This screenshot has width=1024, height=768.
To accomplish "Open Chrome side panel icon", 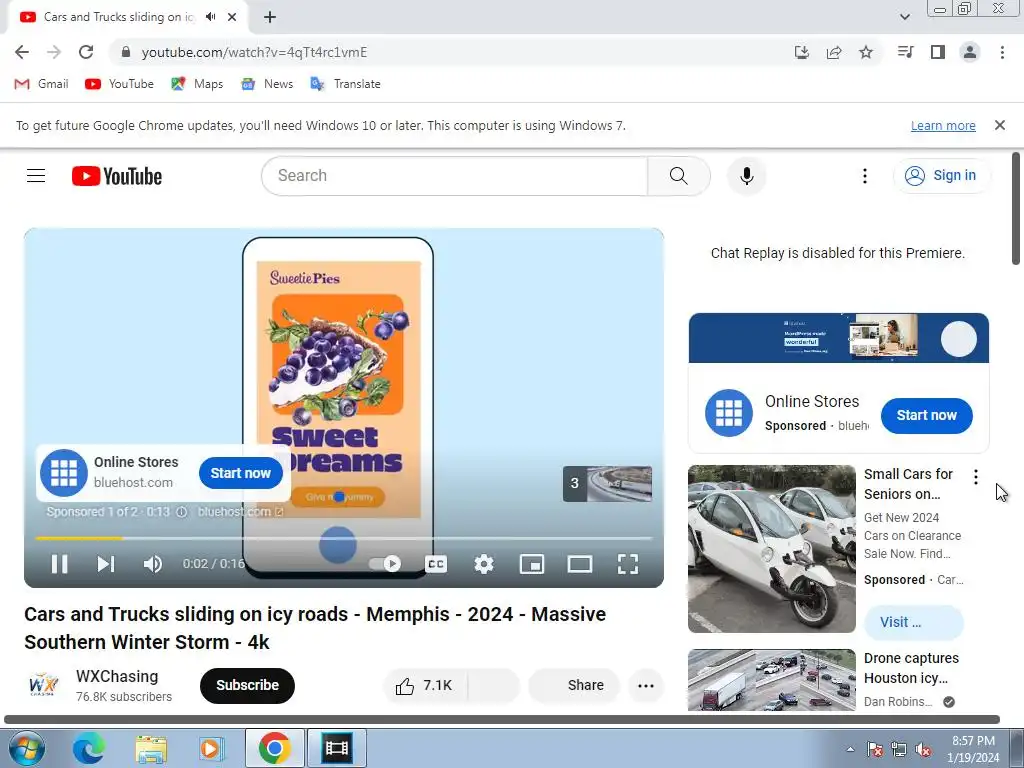I will pyautogui.click(x=938, y=52).
